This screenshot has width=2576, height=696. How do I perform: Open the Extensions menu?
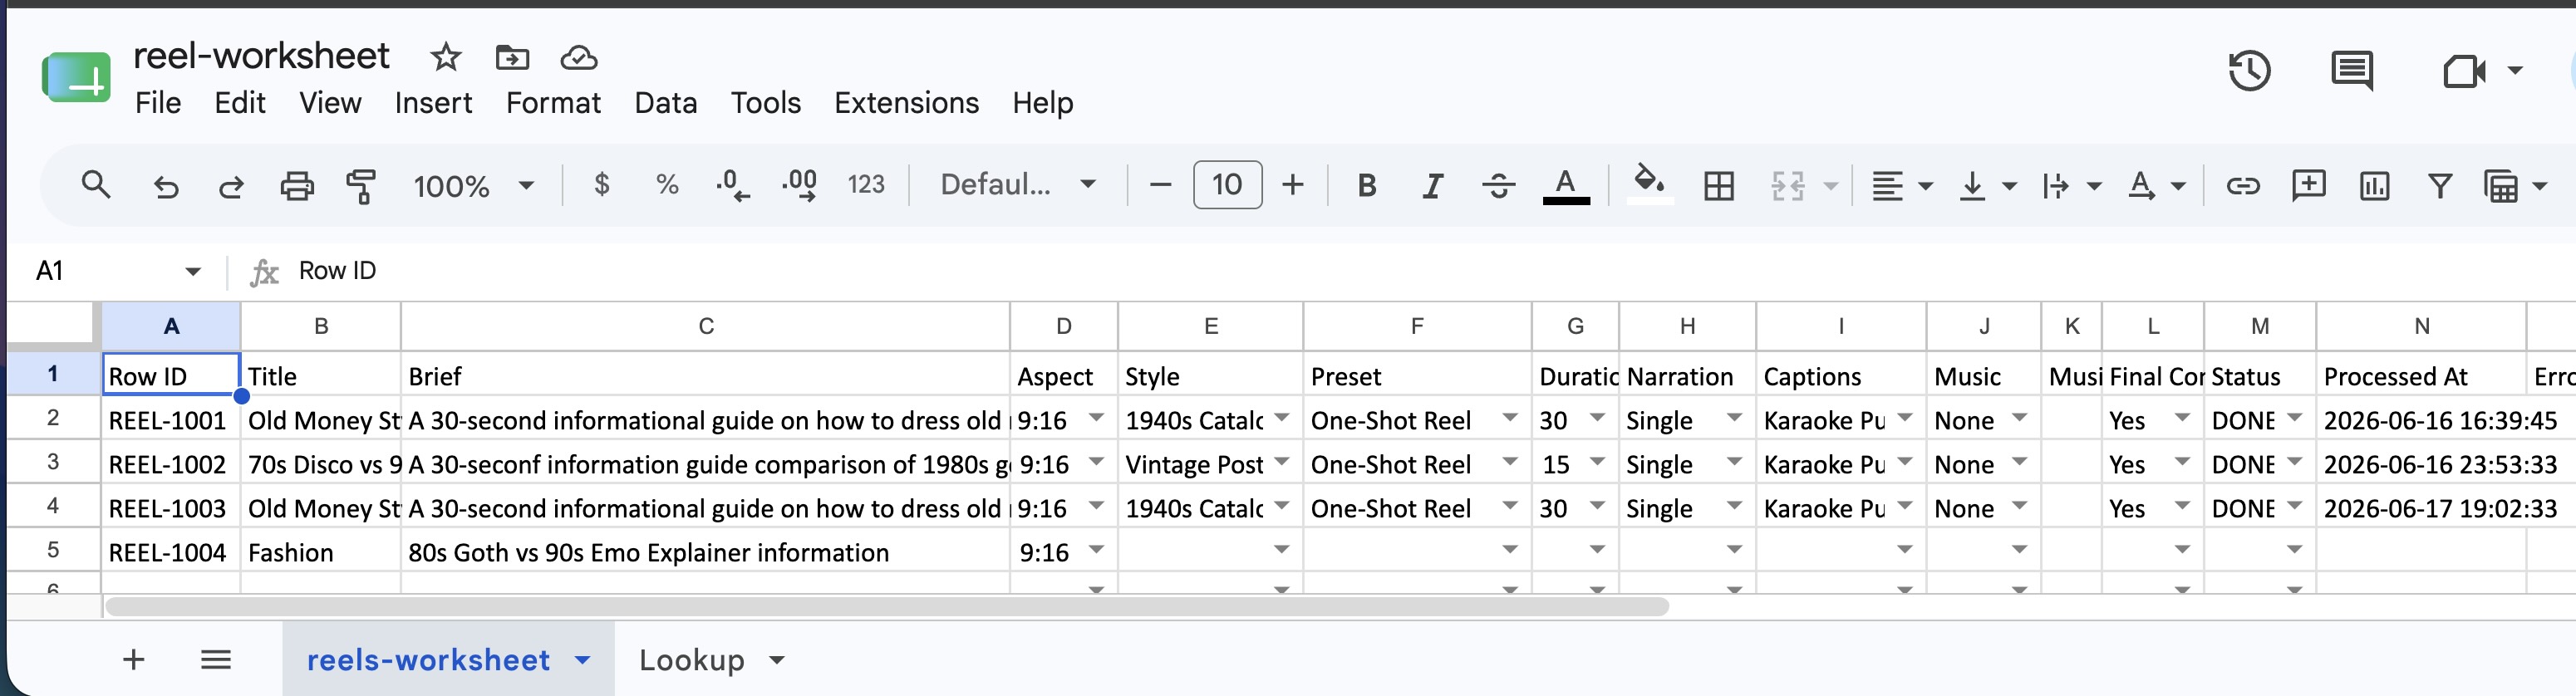click(906, 103)
